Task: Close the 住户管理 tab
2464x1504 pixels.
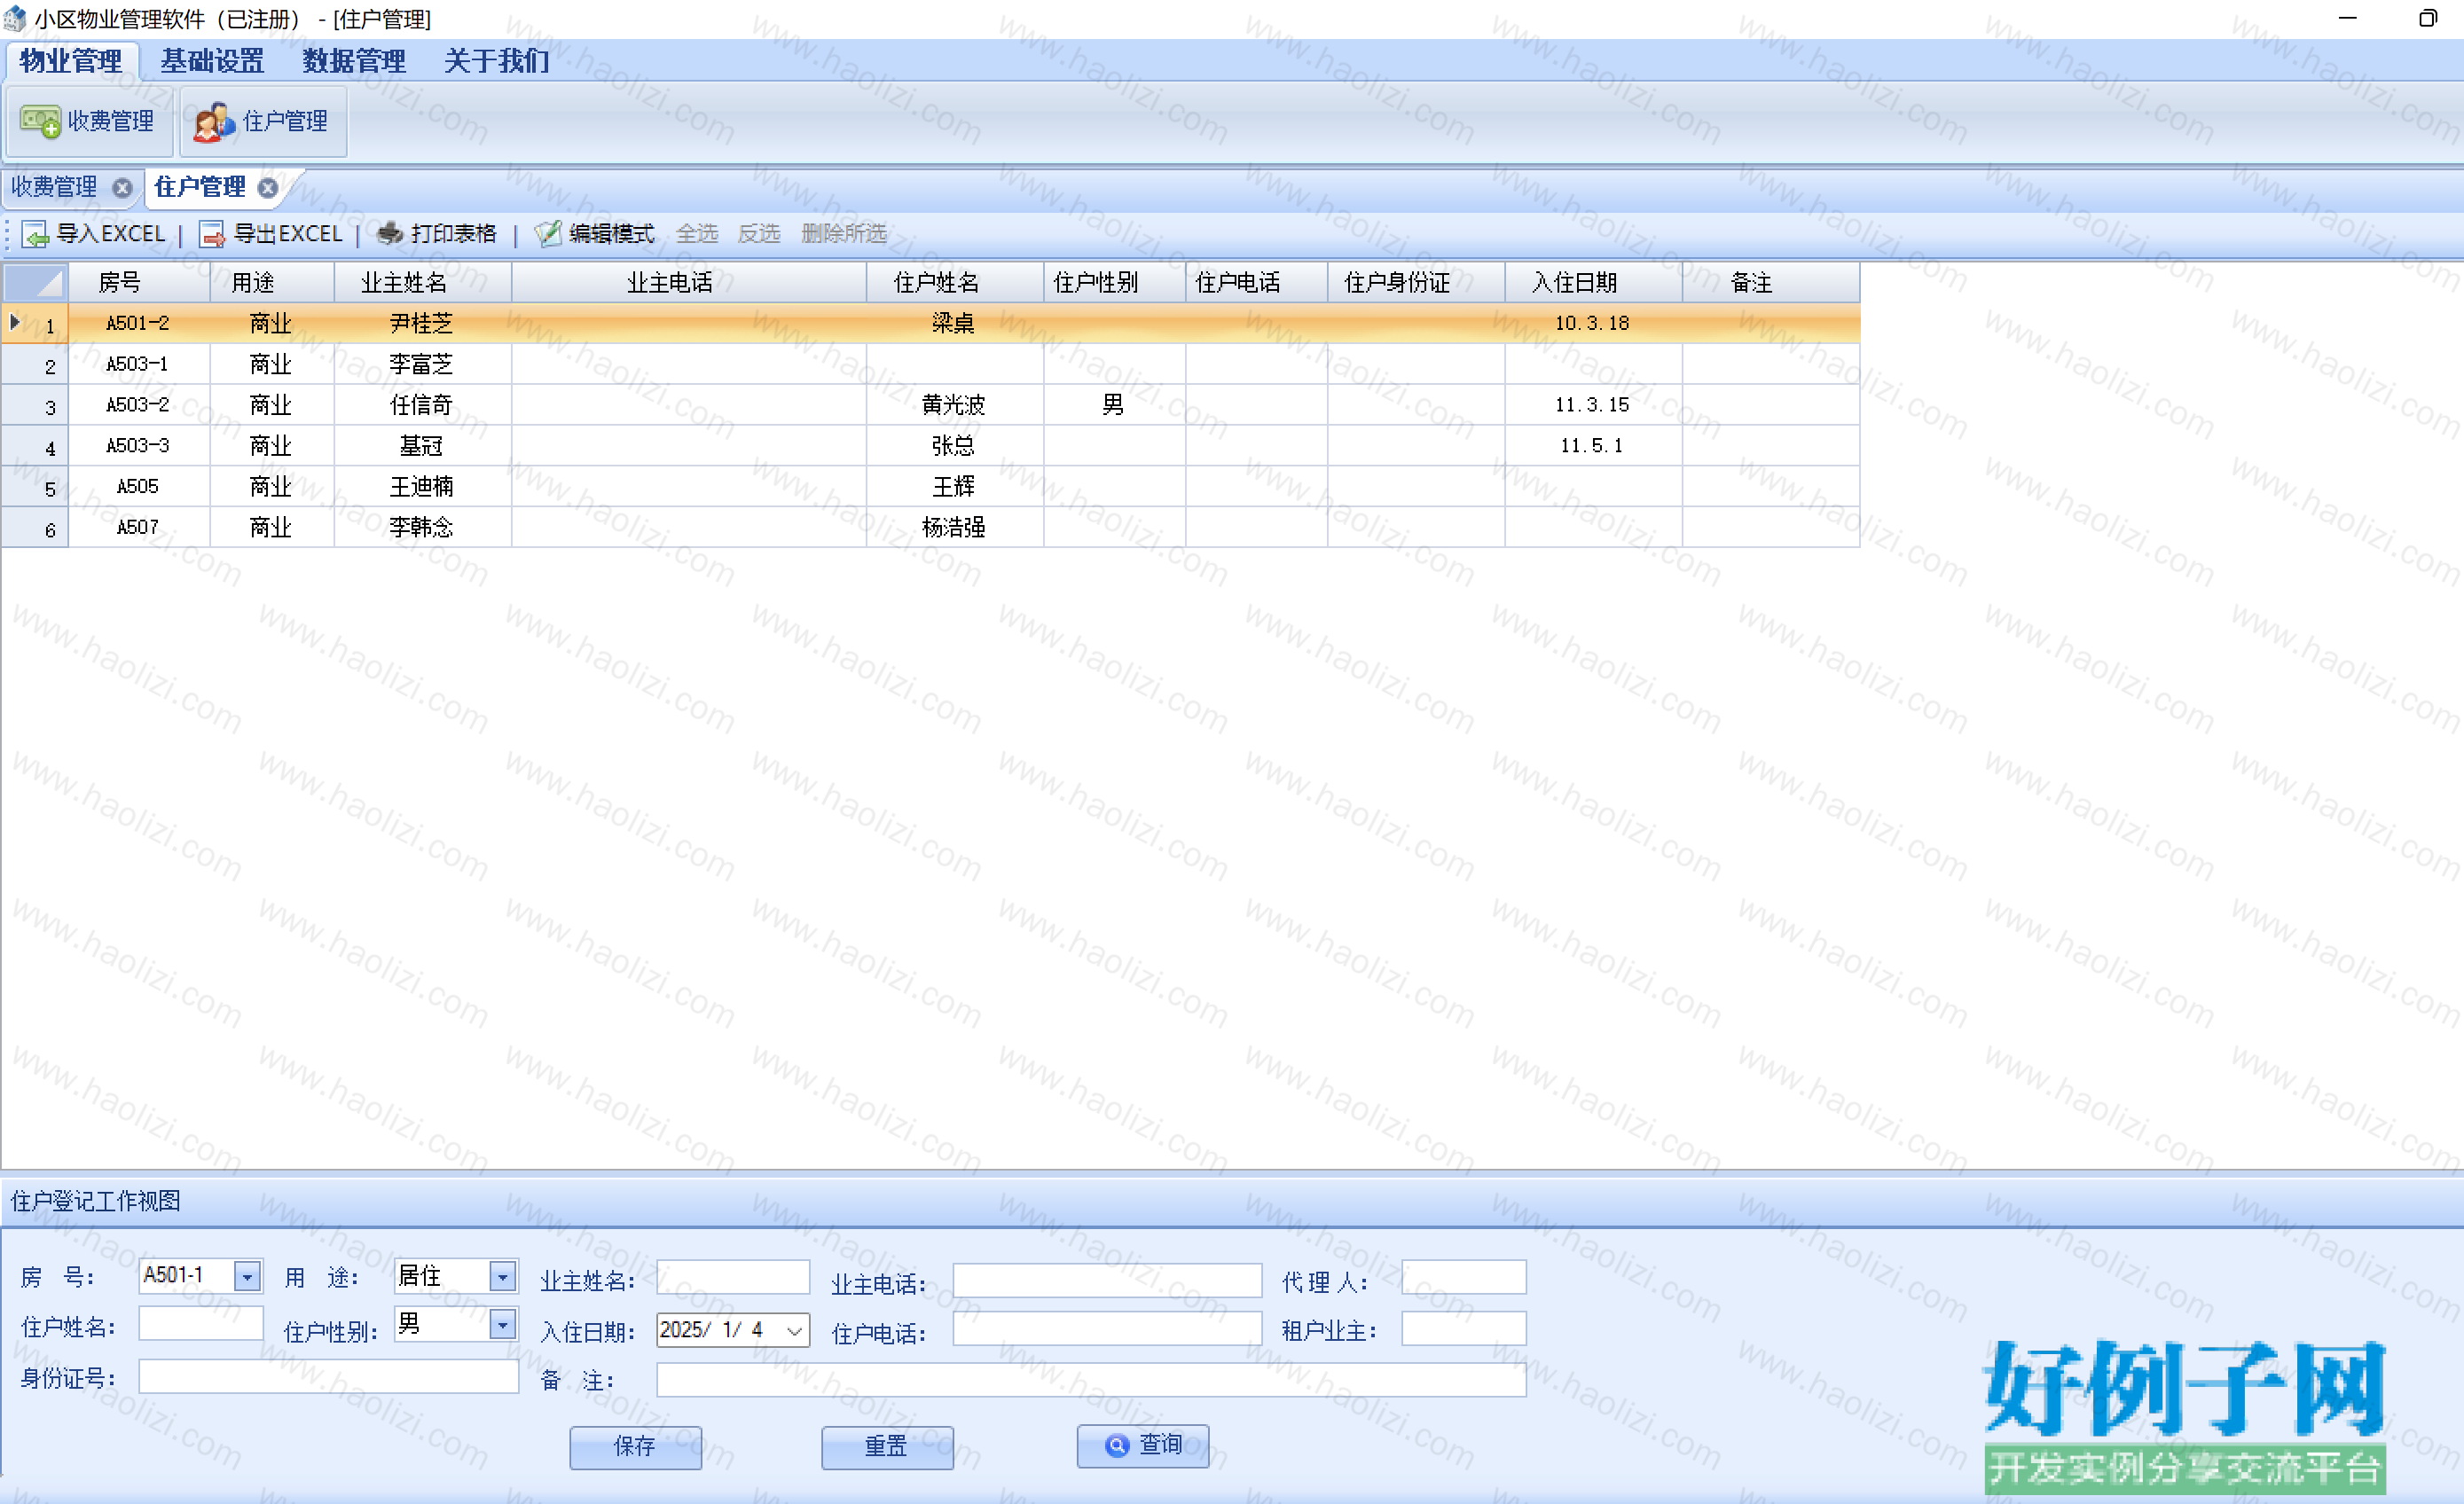Action: [x=268, y=188]
